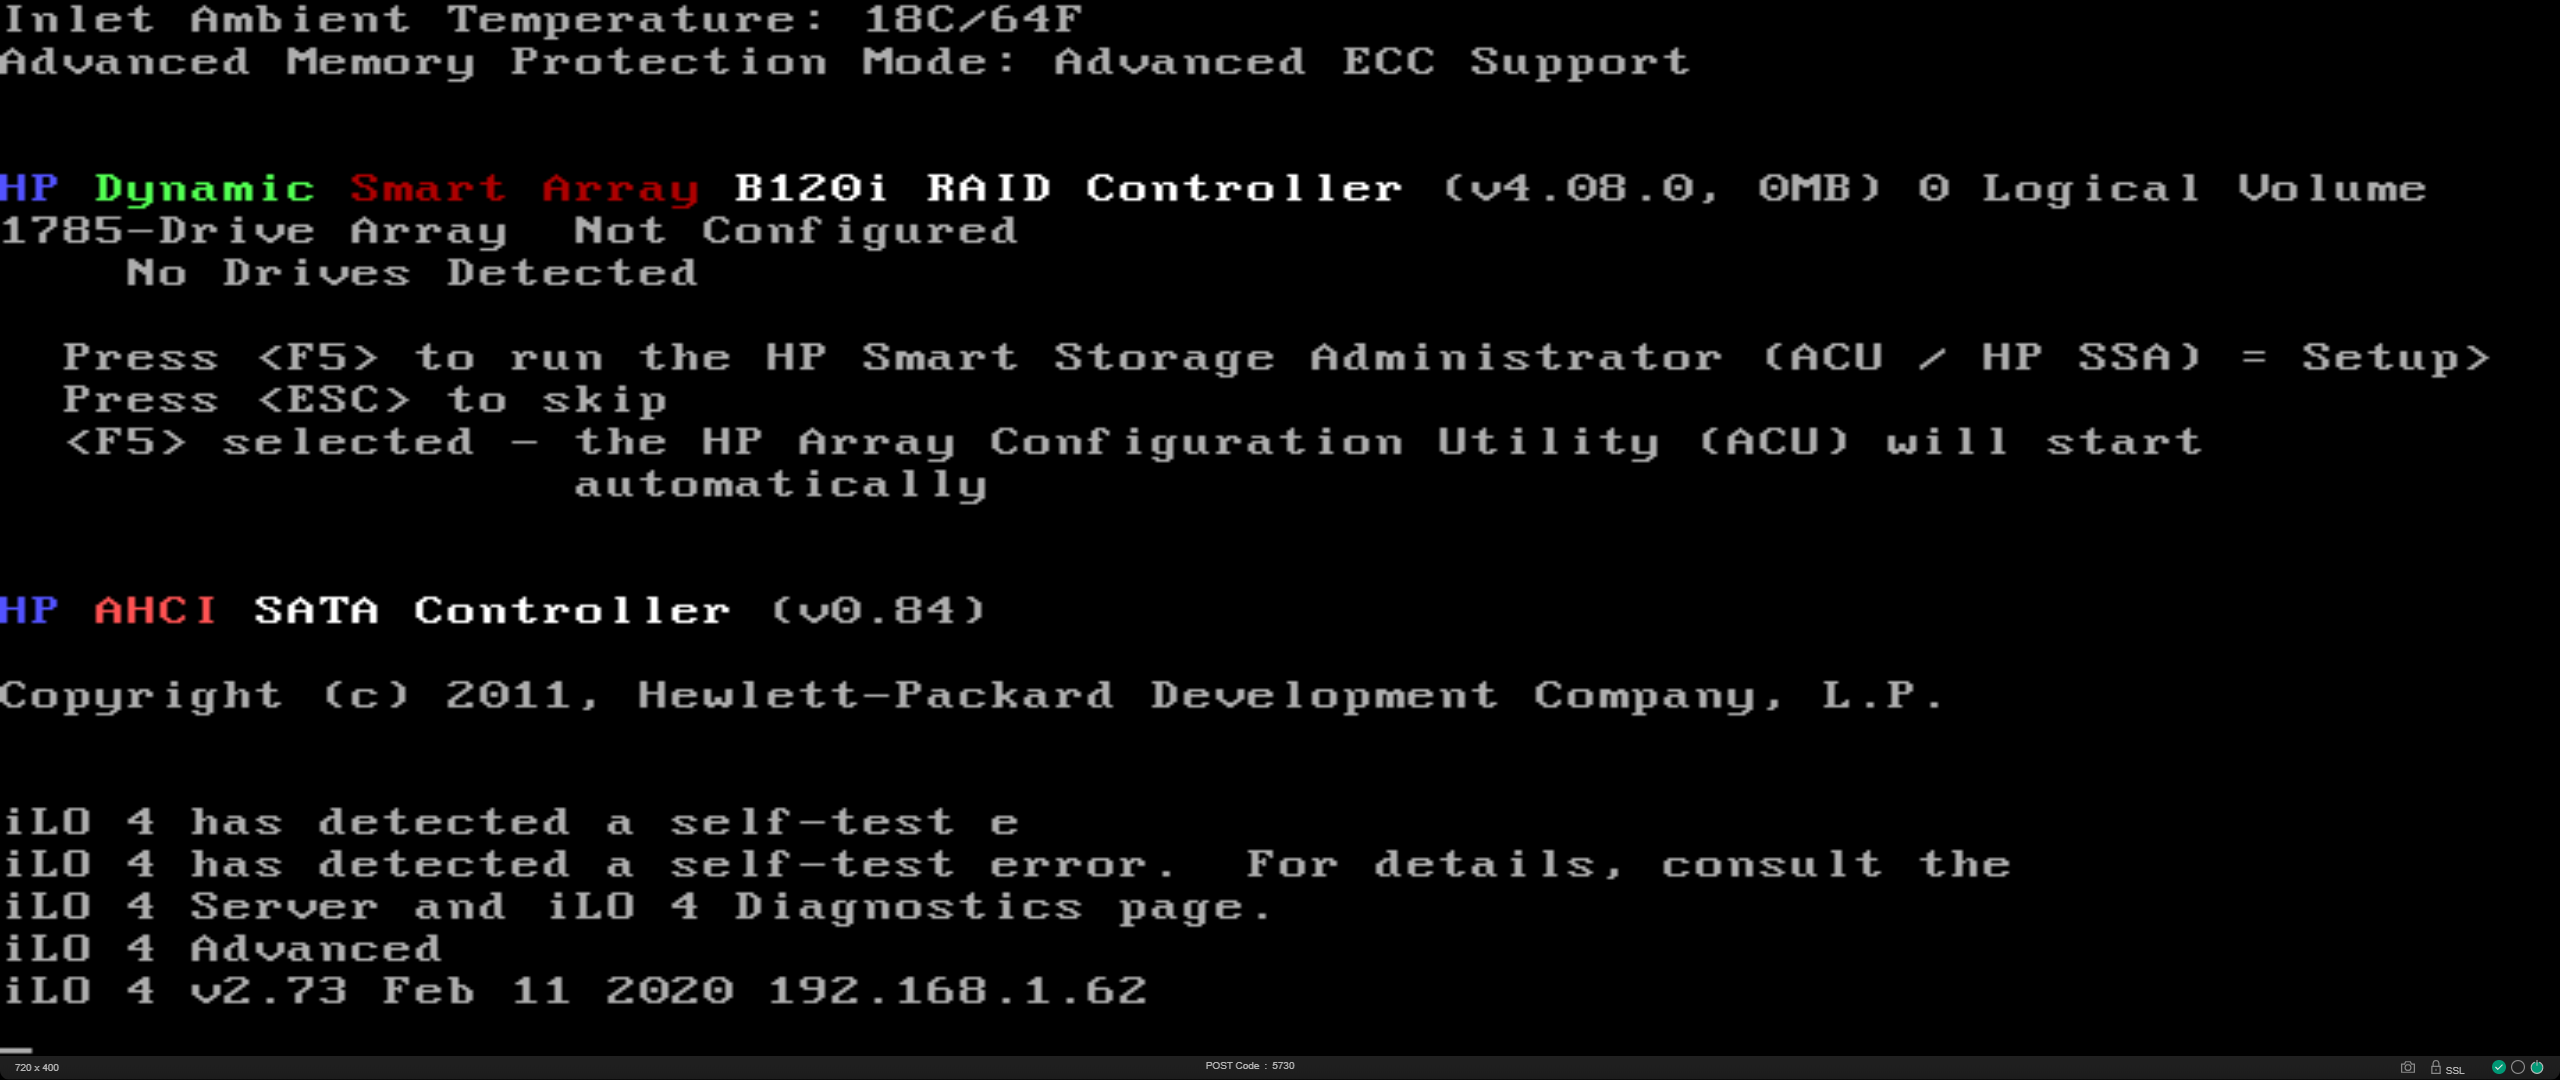
Task: Click the SSL padlock icon
Action: 2436,1067
